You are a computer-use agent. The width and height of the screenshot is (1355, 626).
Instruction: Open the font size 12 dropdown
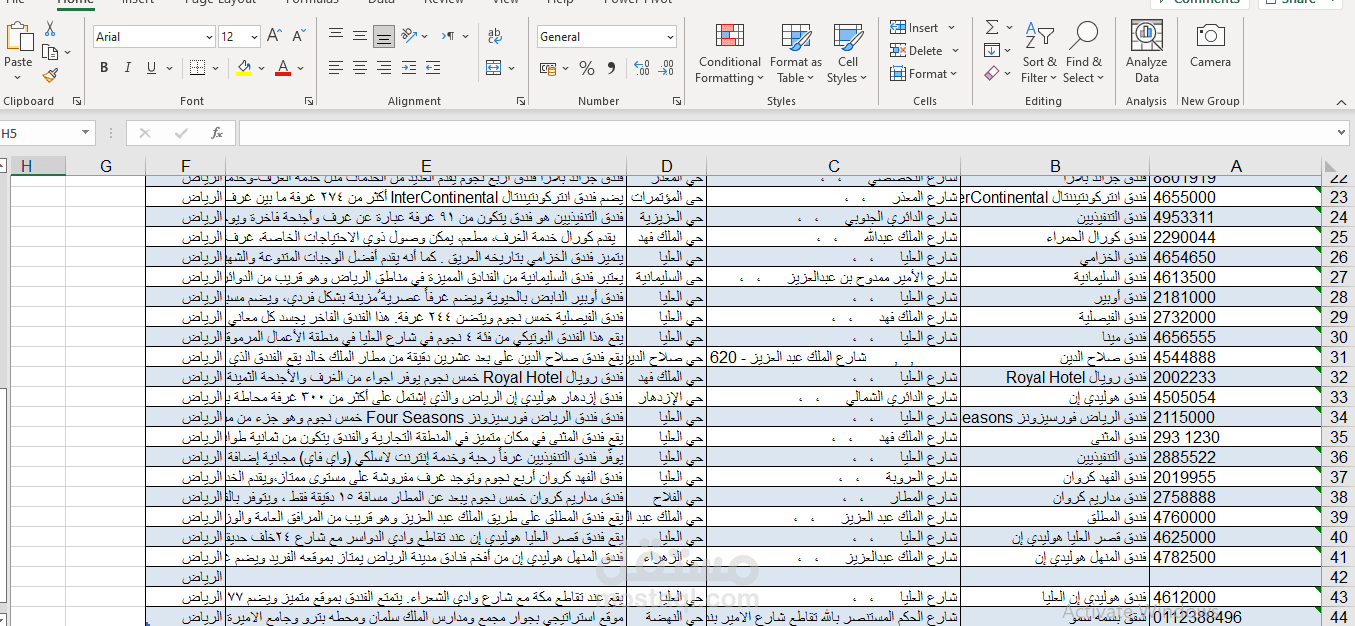253,37
